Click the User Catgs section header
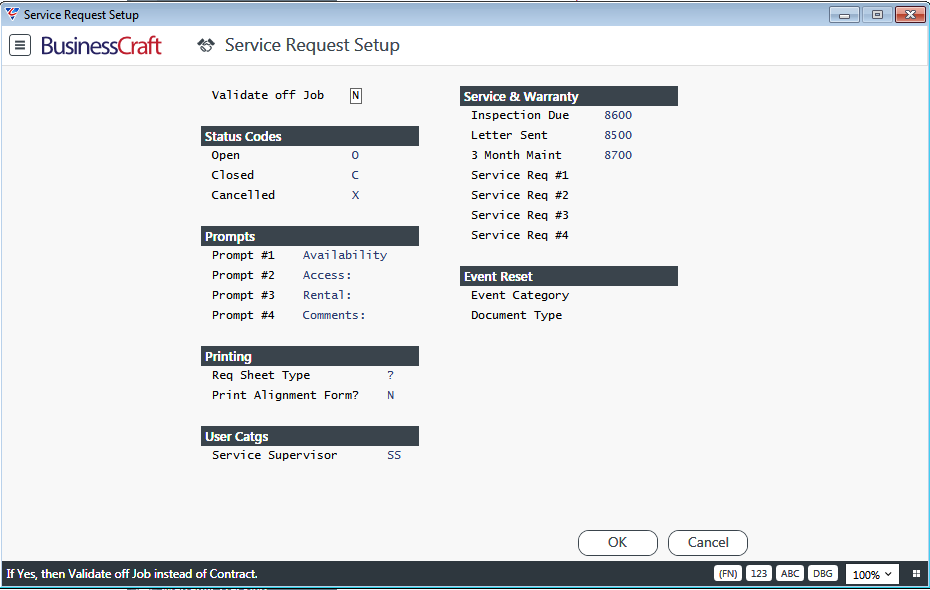 (x=310, y=436)
